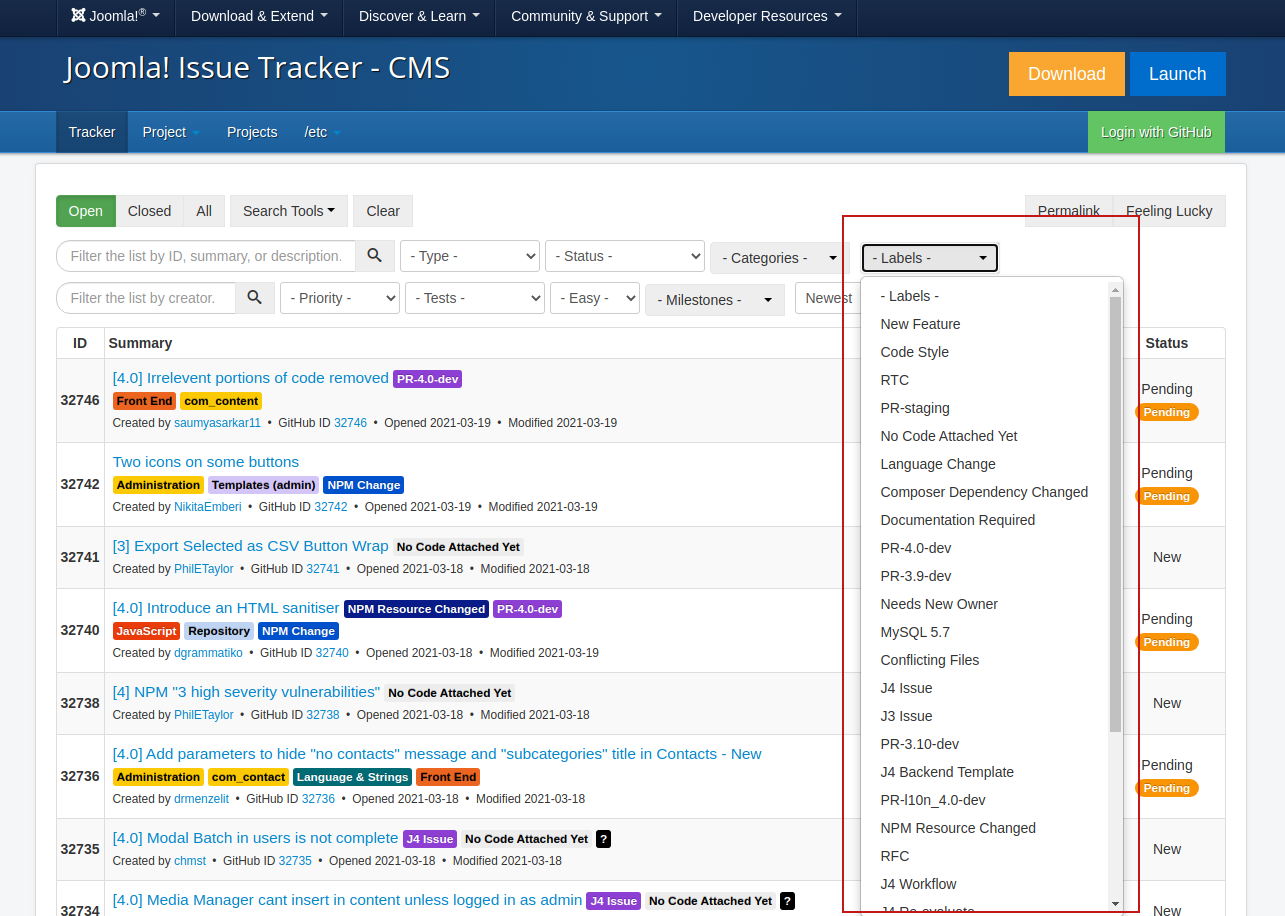Select Code Style label option

coord(985,352)
